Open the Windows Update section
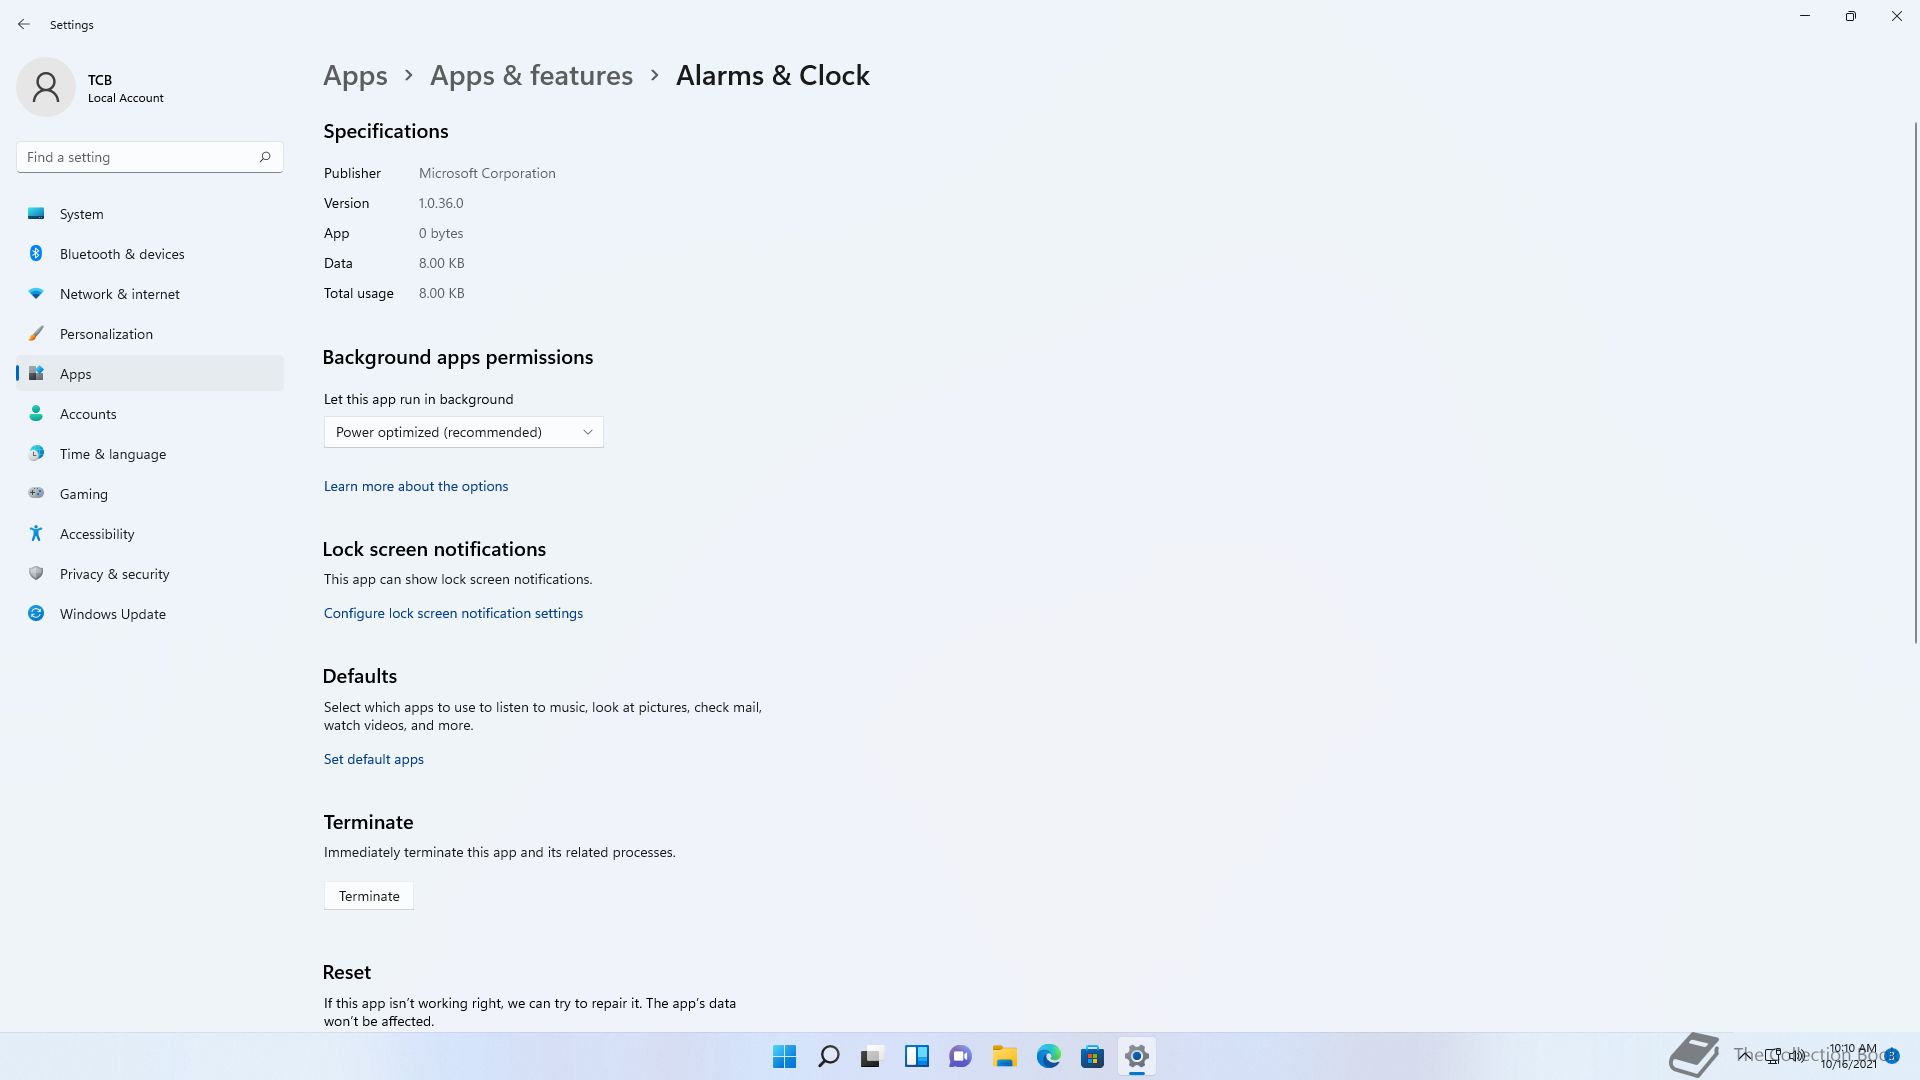 click(x=150, y=614)
